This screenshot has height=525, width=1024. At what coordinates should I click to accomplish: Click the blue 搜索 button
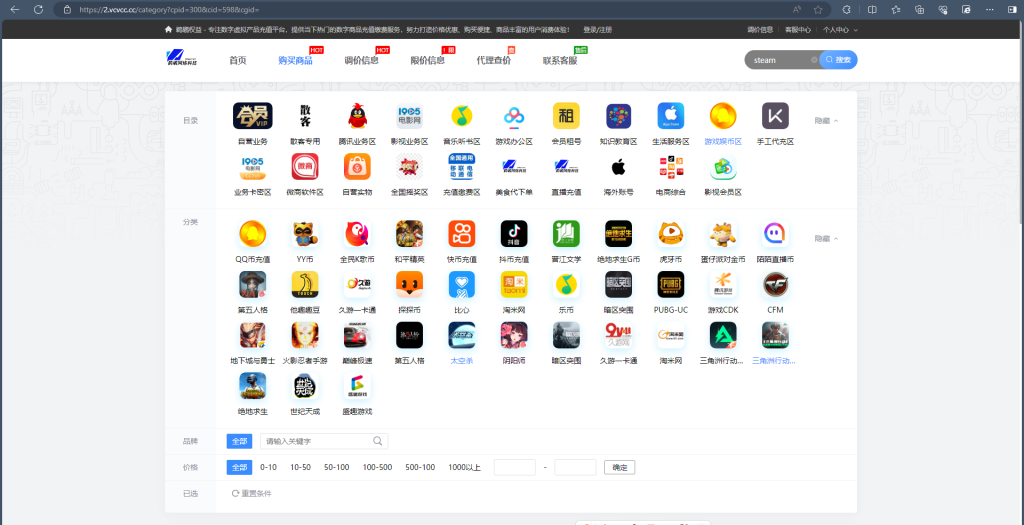coord(839,60)
